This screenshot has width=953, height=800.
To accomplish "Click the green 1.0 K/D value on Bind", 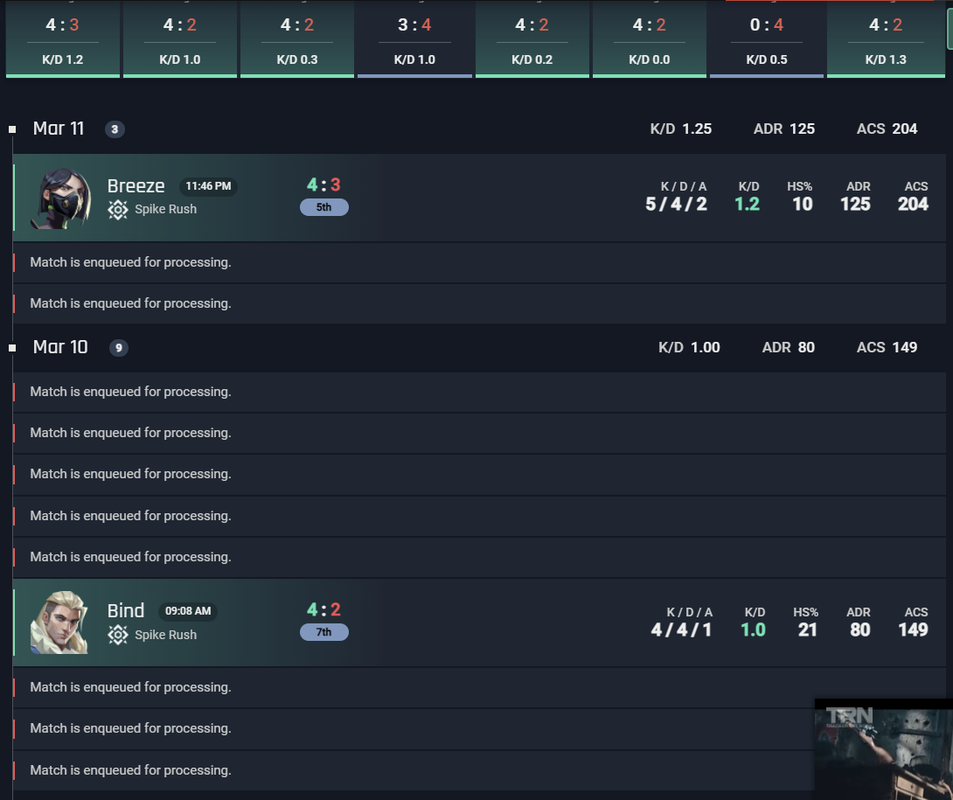I will (x=754, y=630).
